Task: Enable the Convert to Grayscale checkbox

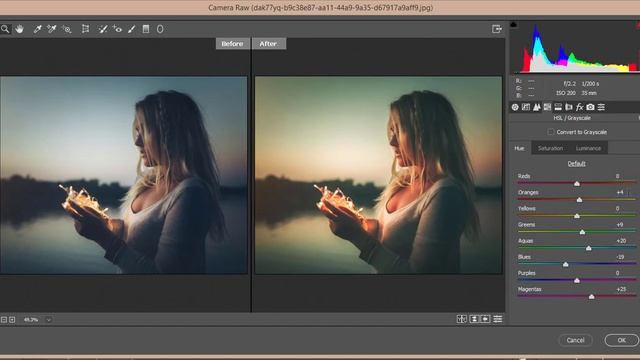Action: tap(551, 132)
